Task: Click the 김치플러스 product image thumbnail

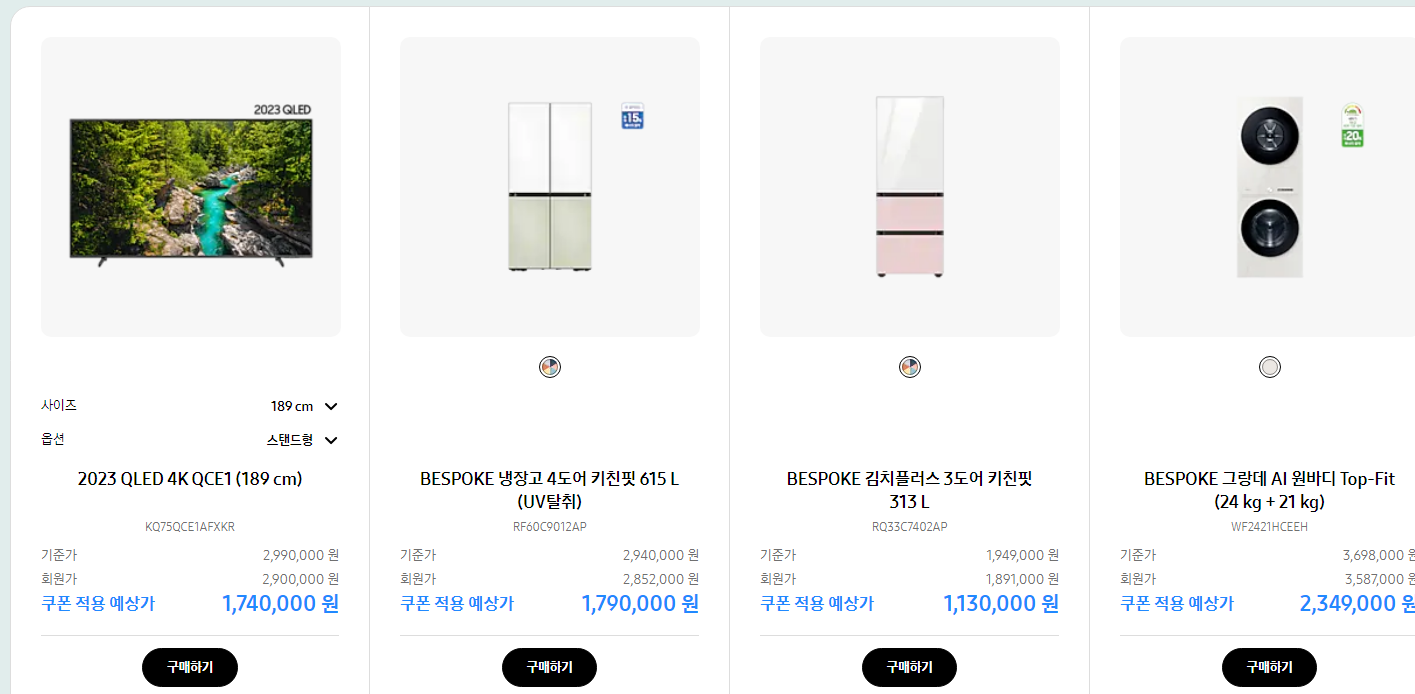Action: coord(909,185)
